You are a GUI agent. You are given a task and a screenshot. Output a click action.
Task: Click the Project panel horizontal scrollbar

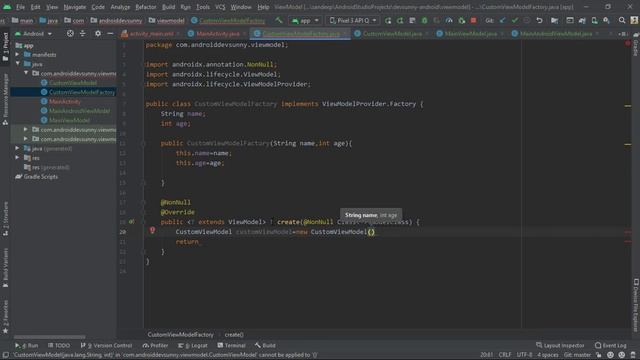[50, 337]
